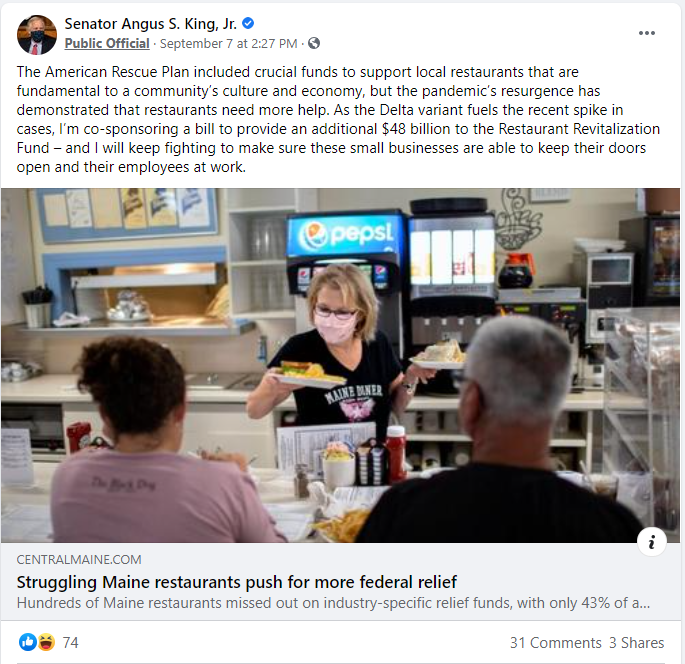Viewport: 685px width, 664px height.
Task: Open the Senator Angus S. King, Jr. page
Action: [150, 24]
